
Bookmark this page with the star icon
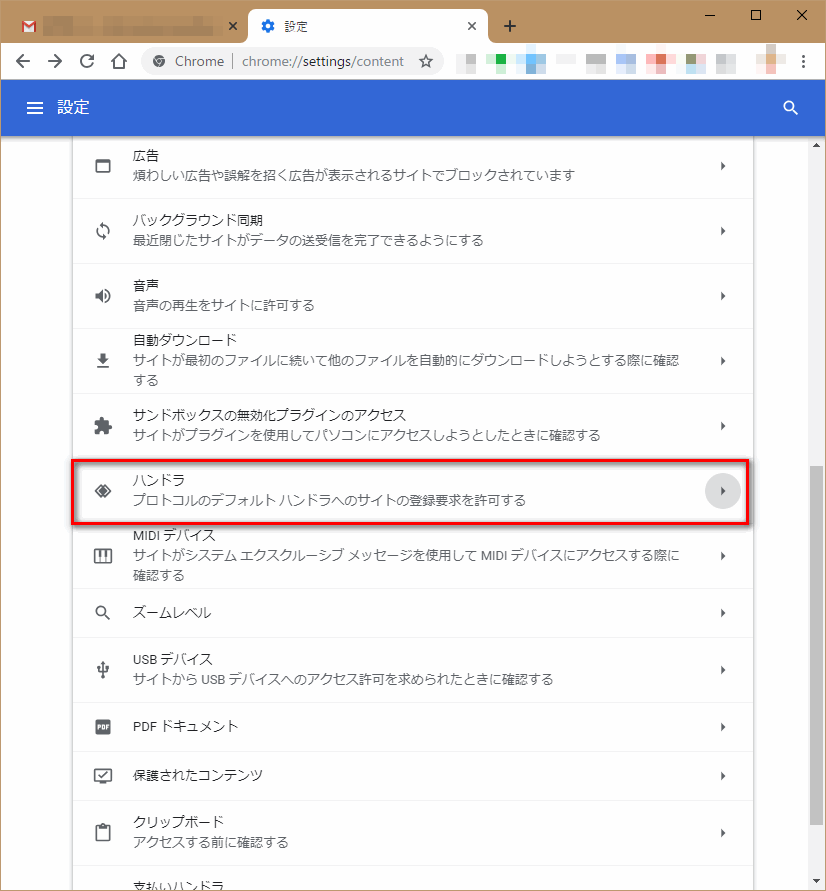pos(426,61)
